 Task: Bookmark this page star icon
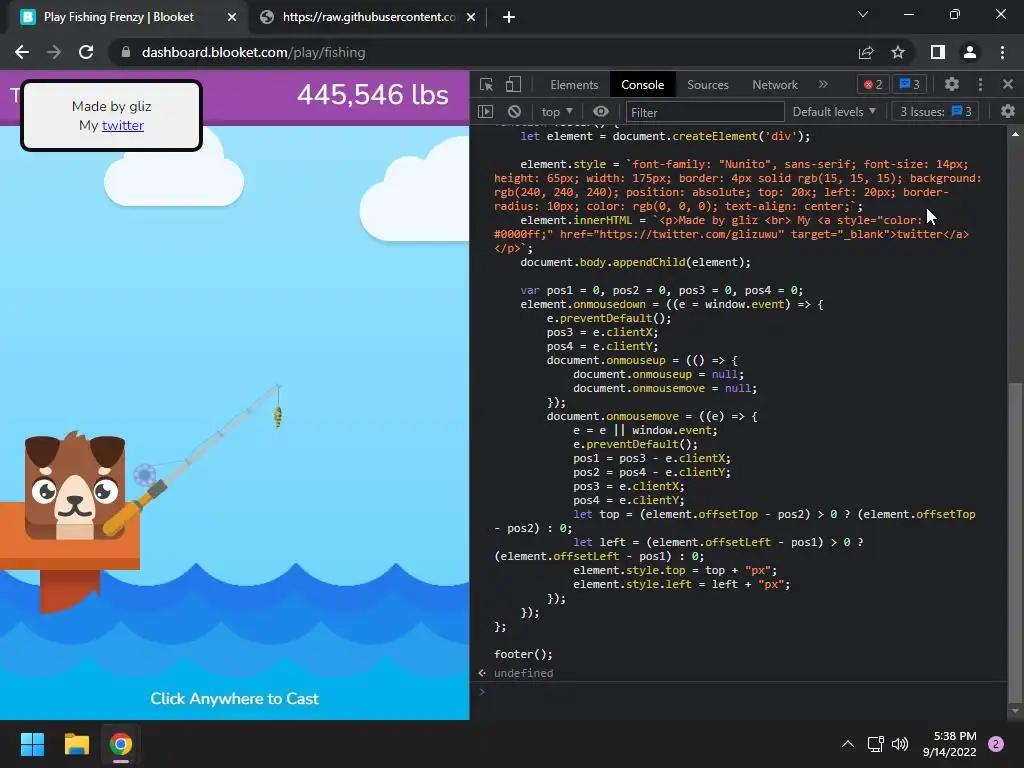coord(898,52)
